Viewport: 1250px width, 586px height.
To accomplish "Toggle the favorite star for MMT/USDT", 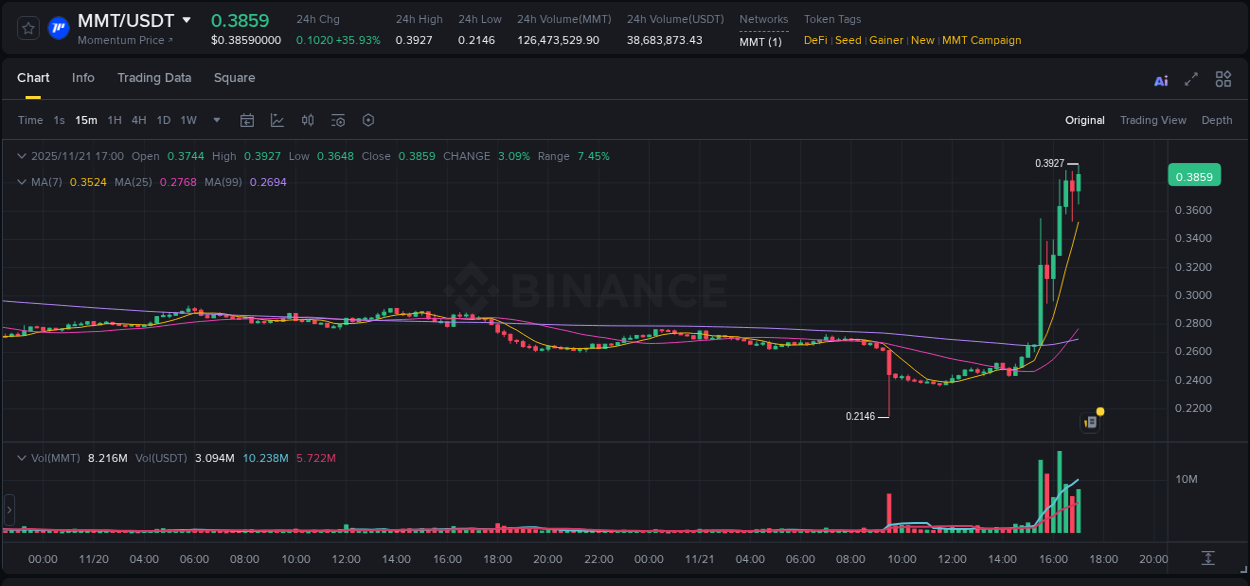I will [x=28, y=28].
